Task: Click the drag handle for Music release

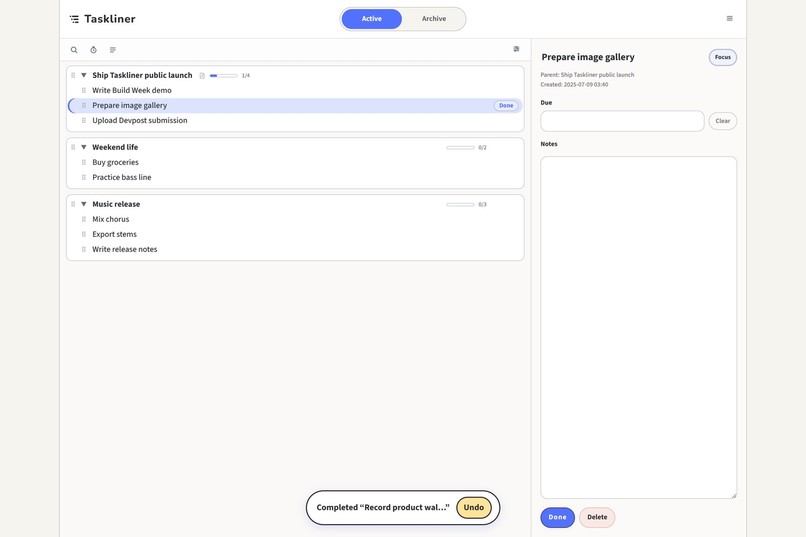Action: pyautogui.click(x=73, y=204)
